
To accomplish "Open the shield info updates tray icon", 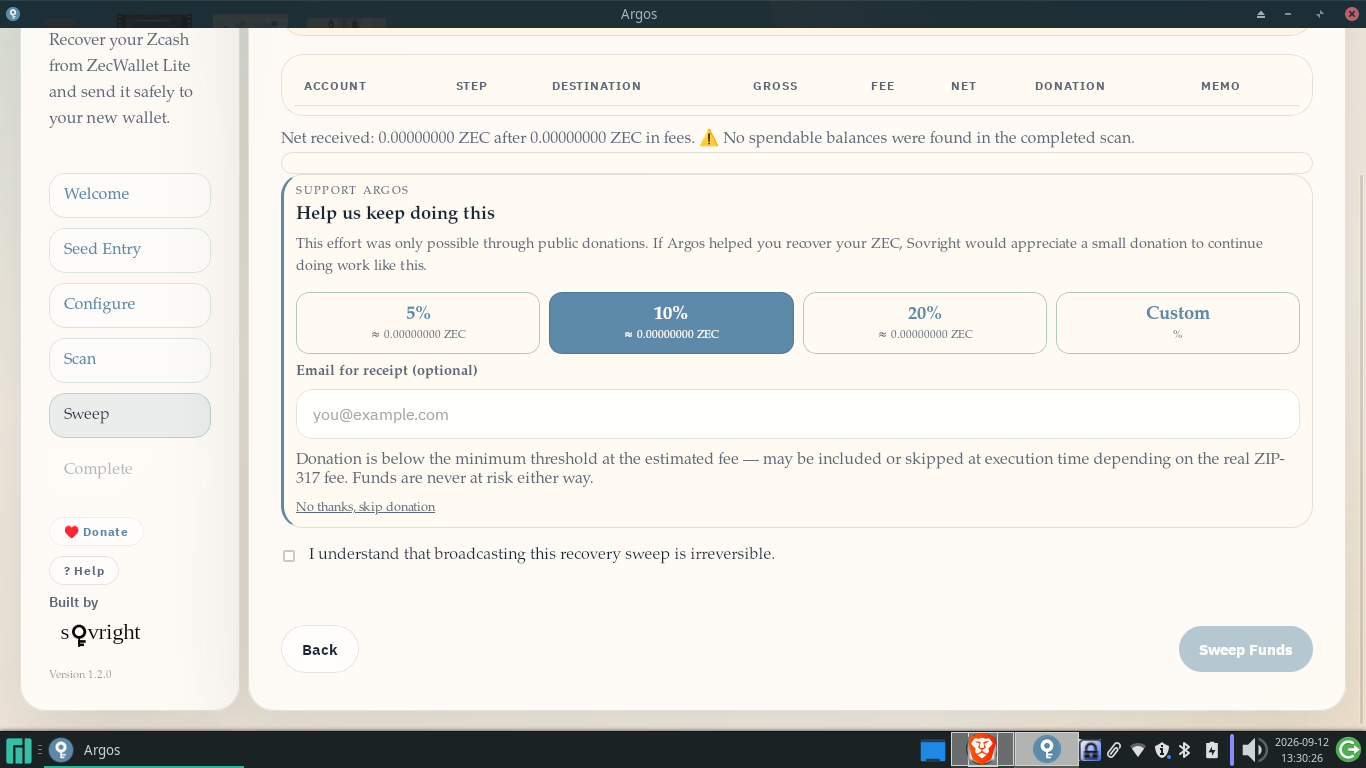I will pos(1162,750).
